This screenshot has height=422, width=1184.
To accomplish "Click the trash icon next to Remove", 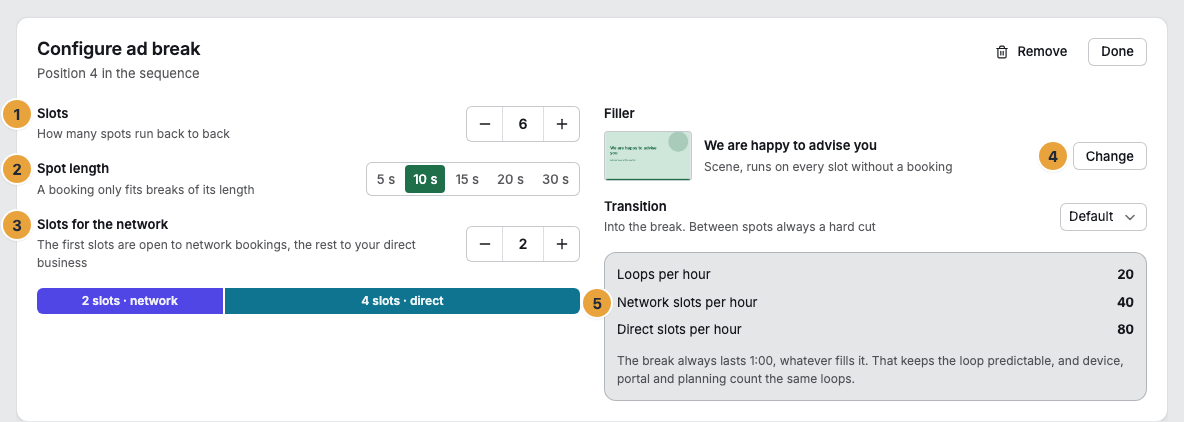I will [1002, 52].
